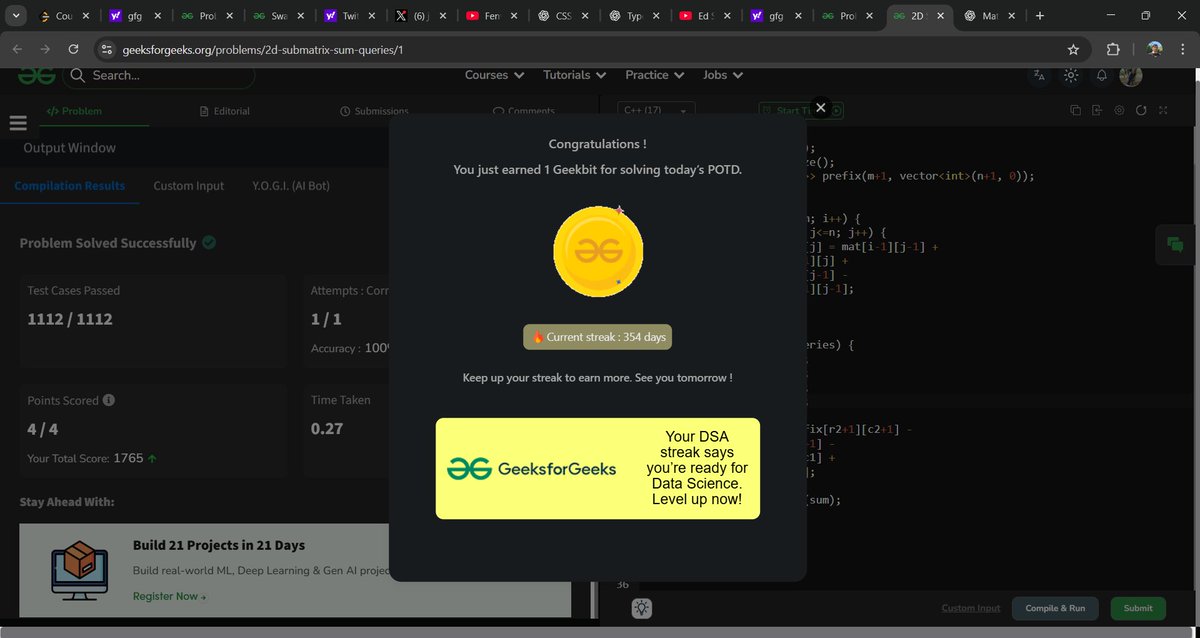Open a new browser tab
This screenshot has height=638, width=1200.
pyautogui.click(x=1040, y=16)
